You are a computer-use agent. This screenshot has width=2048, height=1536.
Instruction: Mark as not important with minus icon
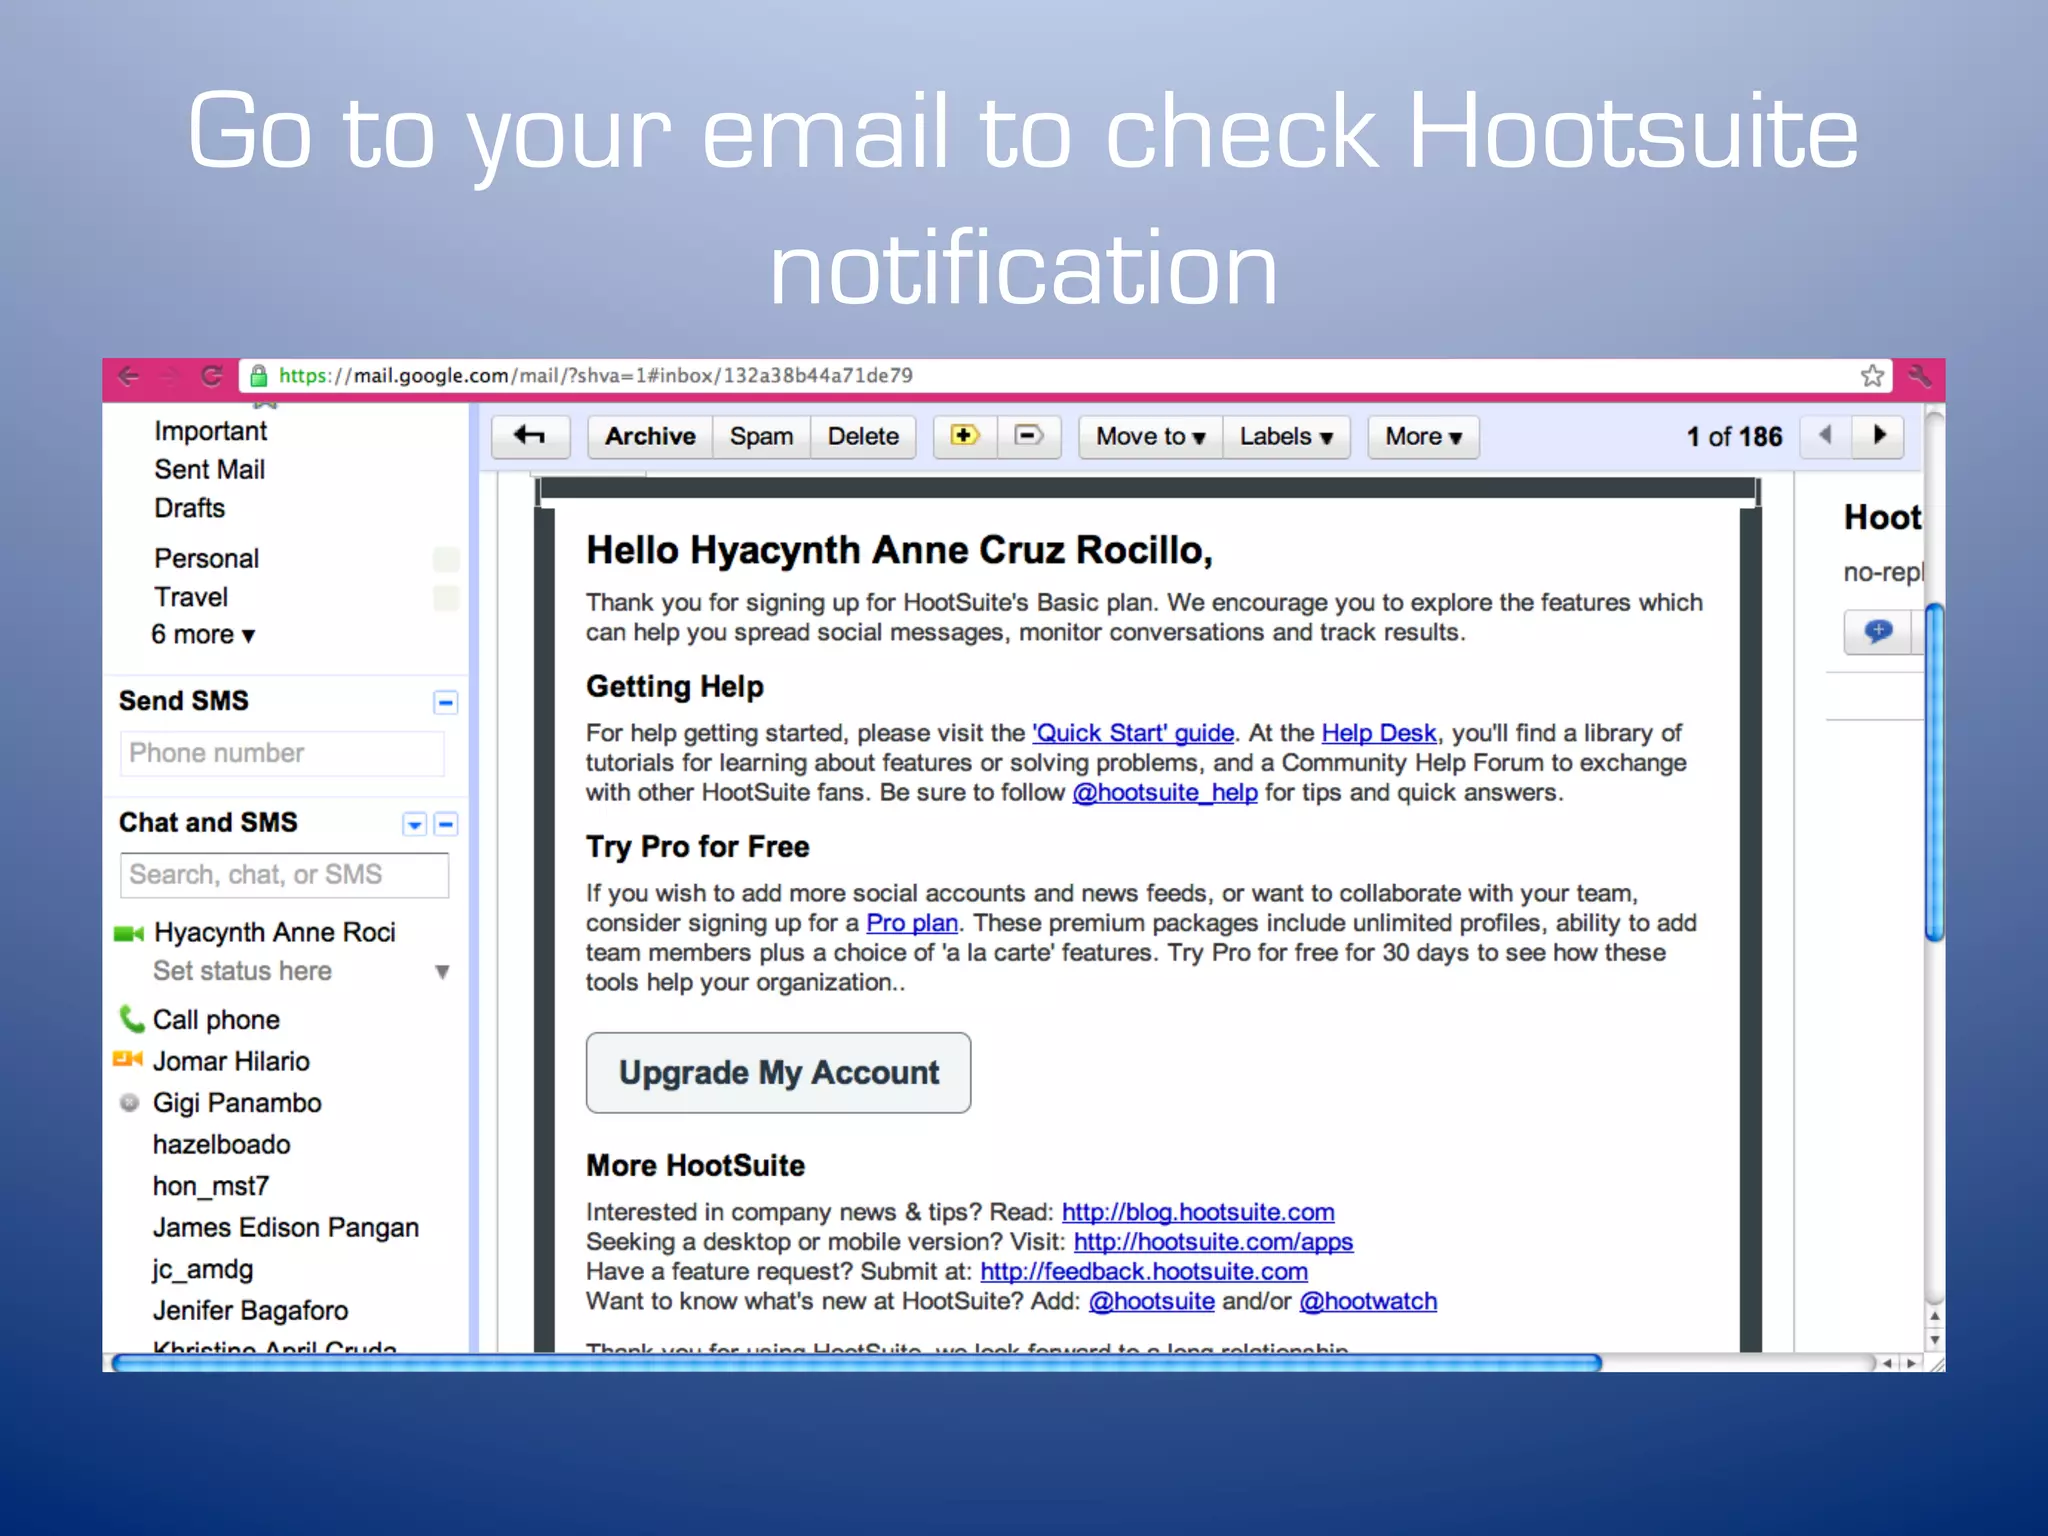click(x=1029, y=437)
